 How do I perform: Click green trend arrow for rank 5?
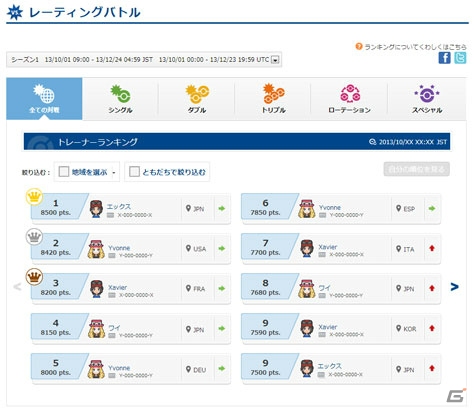pos(222,369)
